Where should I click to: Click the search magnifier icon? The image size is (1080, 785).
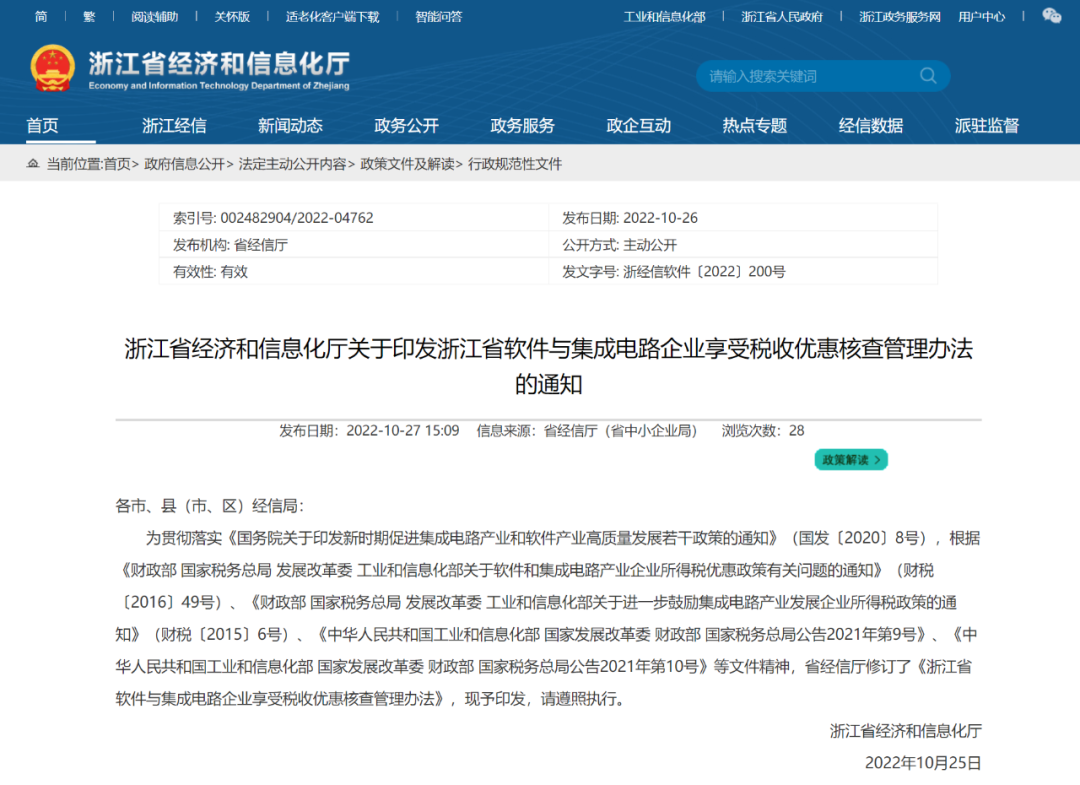[x=928, y=76]
